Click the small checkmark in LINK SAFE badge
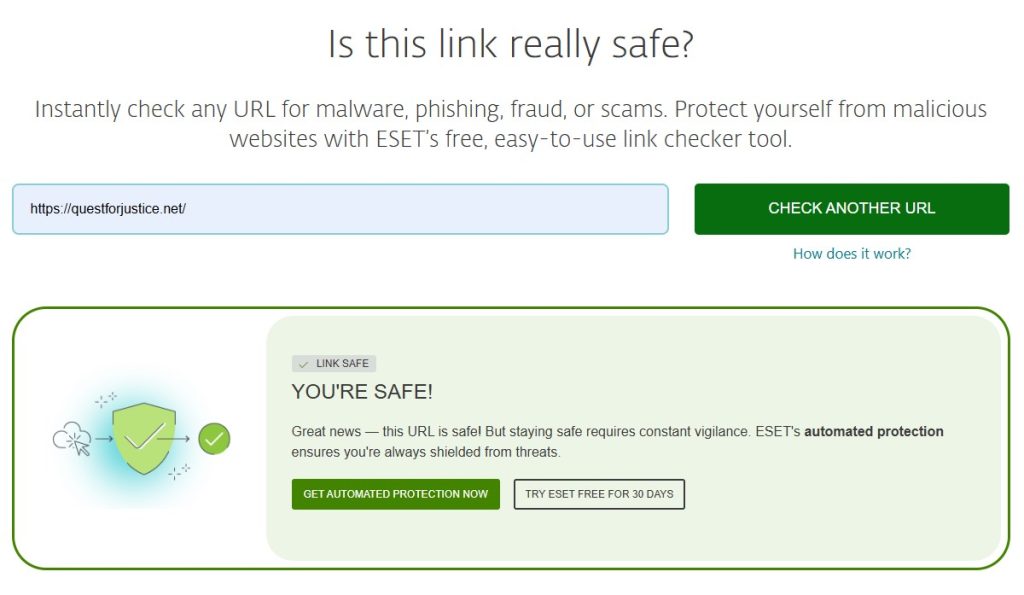Image resolution: width=1024 pixels, height=595 pixels. tap(304, 364)
